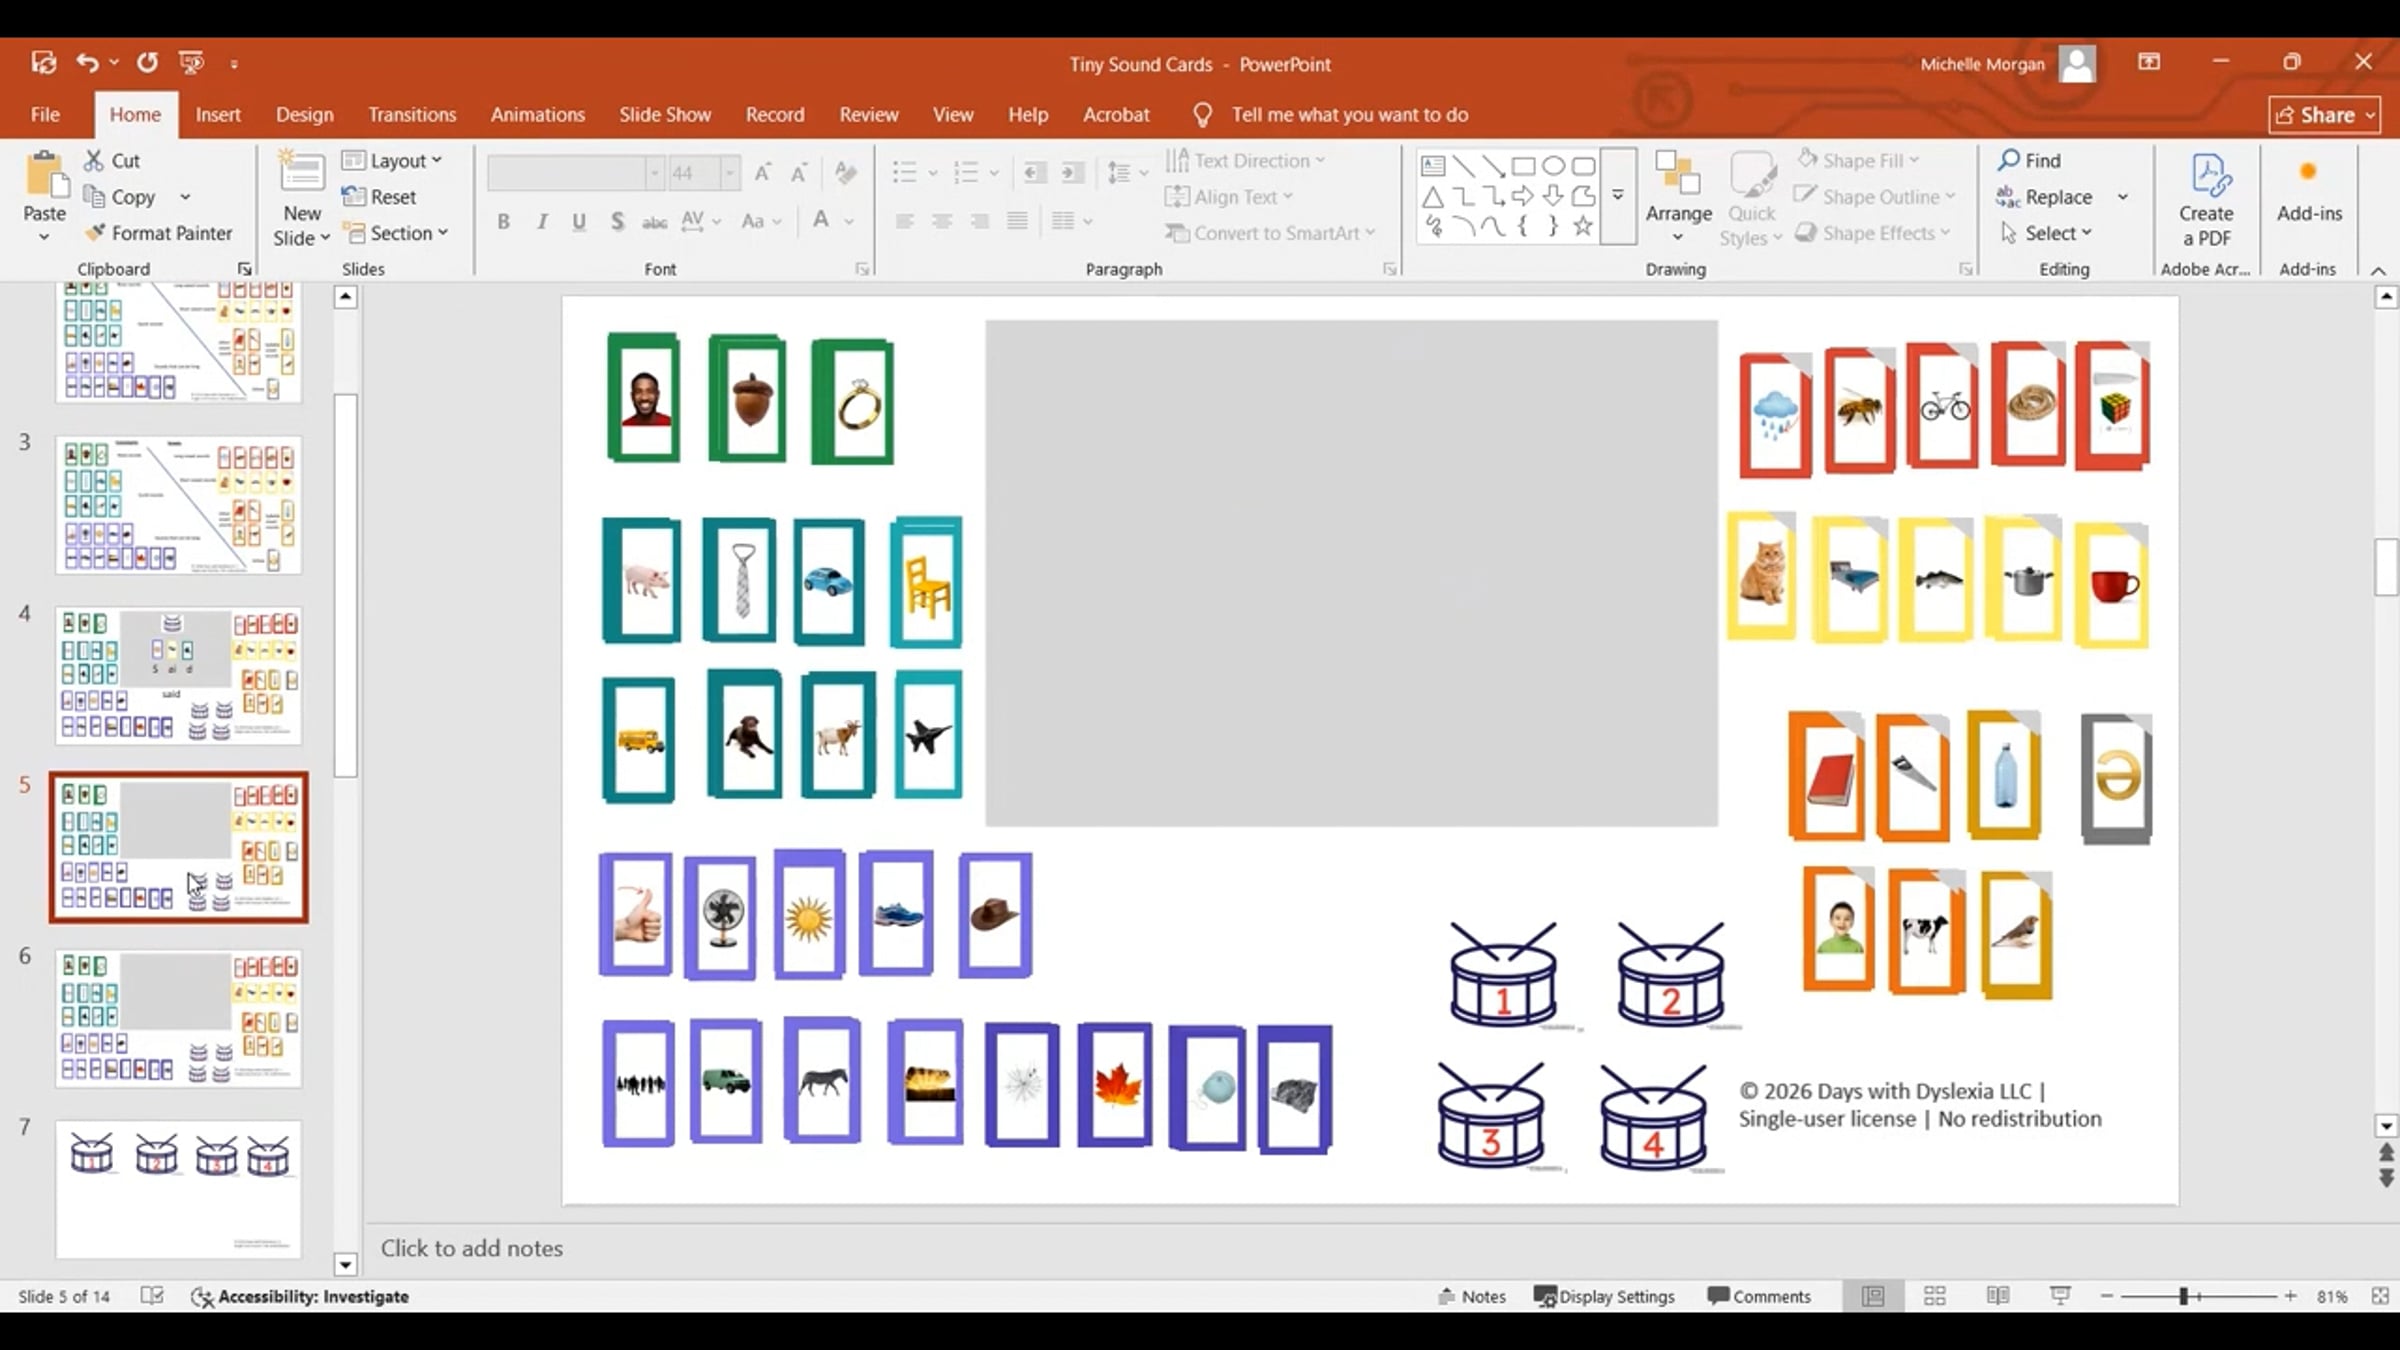Image resolution: width=2400 pixels, height=1350 pixels.
Task: Switch to the Animations tab
Action: (x=538, y=114)
